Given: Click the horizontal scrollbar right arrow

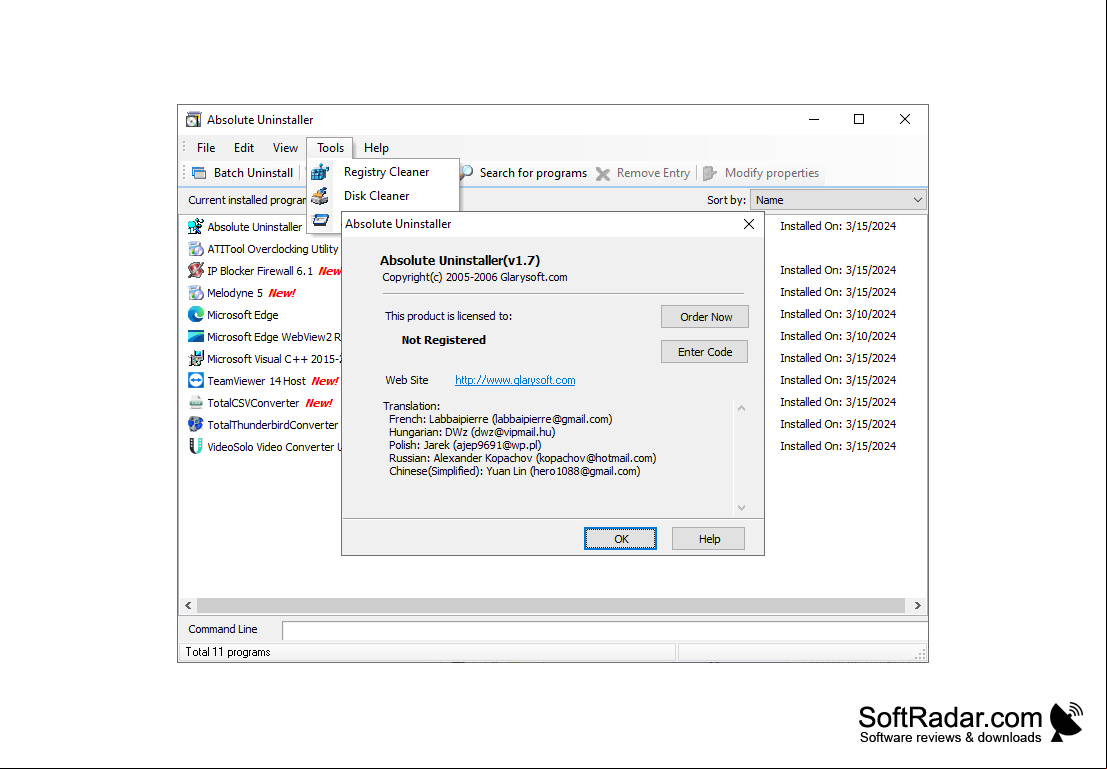Looking at the screenshot, I should (917, 605).
